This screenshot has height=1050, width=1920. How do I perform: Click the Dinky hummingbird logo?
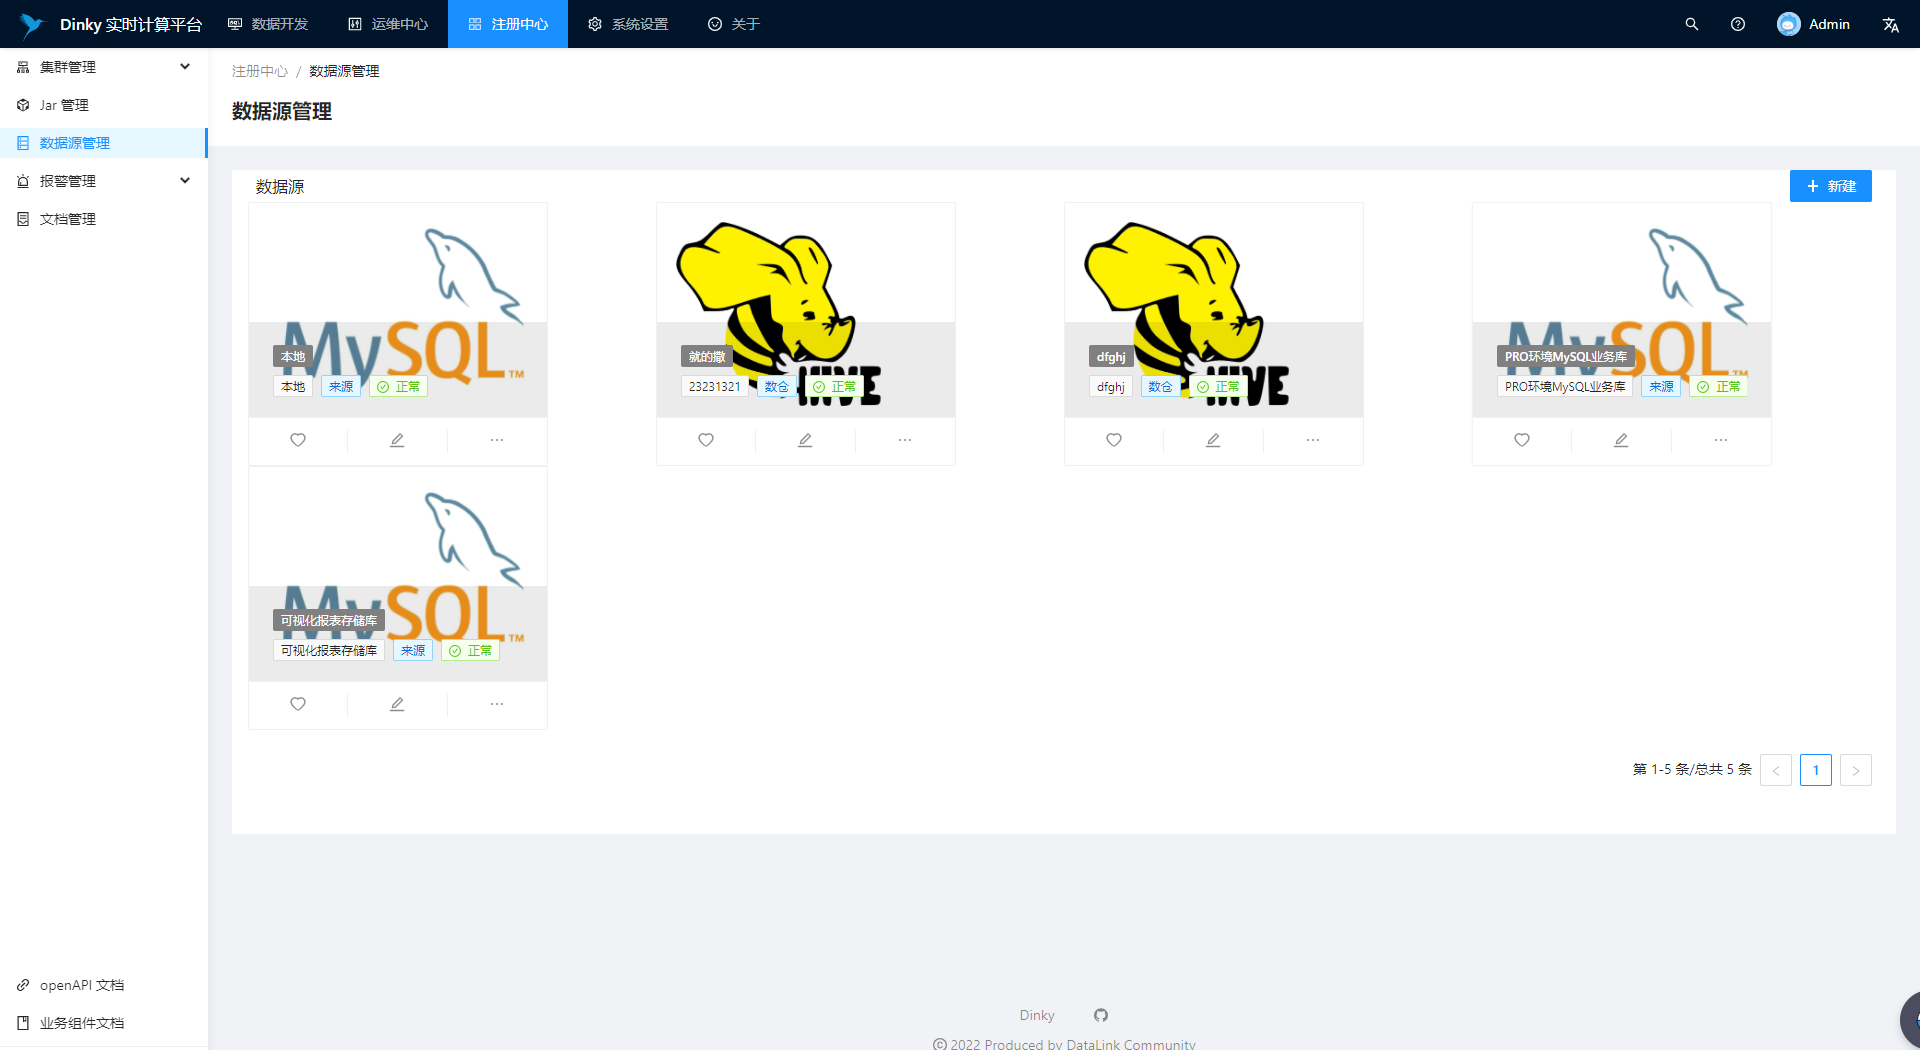tap(31, 24)
